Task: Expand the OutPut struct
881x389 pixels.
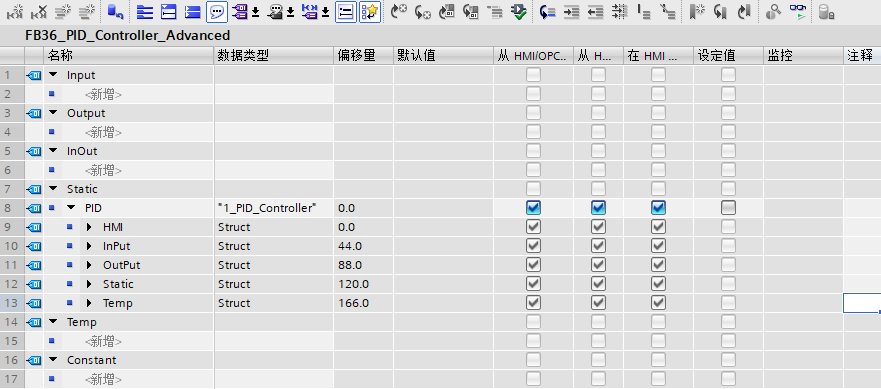Action: [x=89, y=265]
